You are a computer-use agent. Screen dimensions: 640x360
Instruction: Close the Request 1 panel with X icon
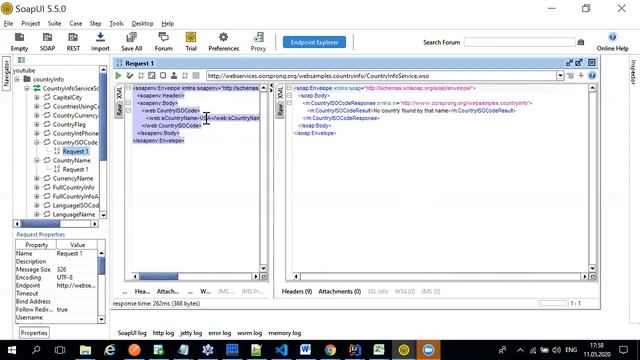[x=592, y=62]
